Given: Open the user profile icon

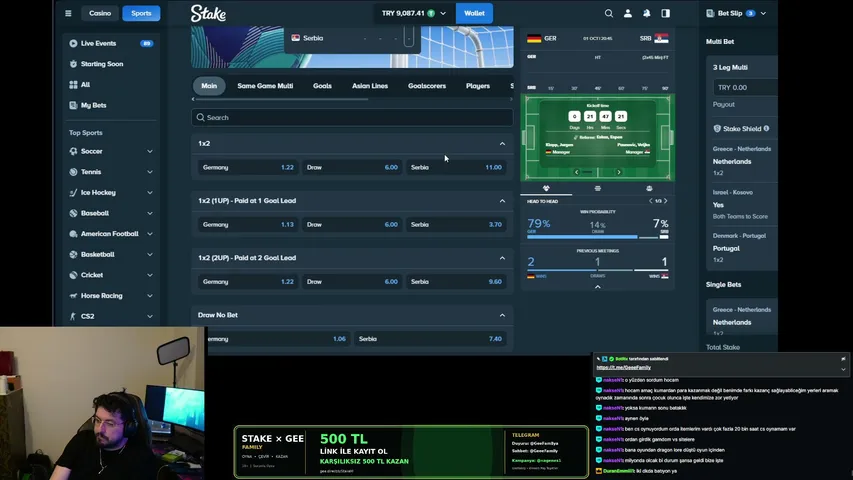Looking at the screenshot, I should (x=628, y=13).
